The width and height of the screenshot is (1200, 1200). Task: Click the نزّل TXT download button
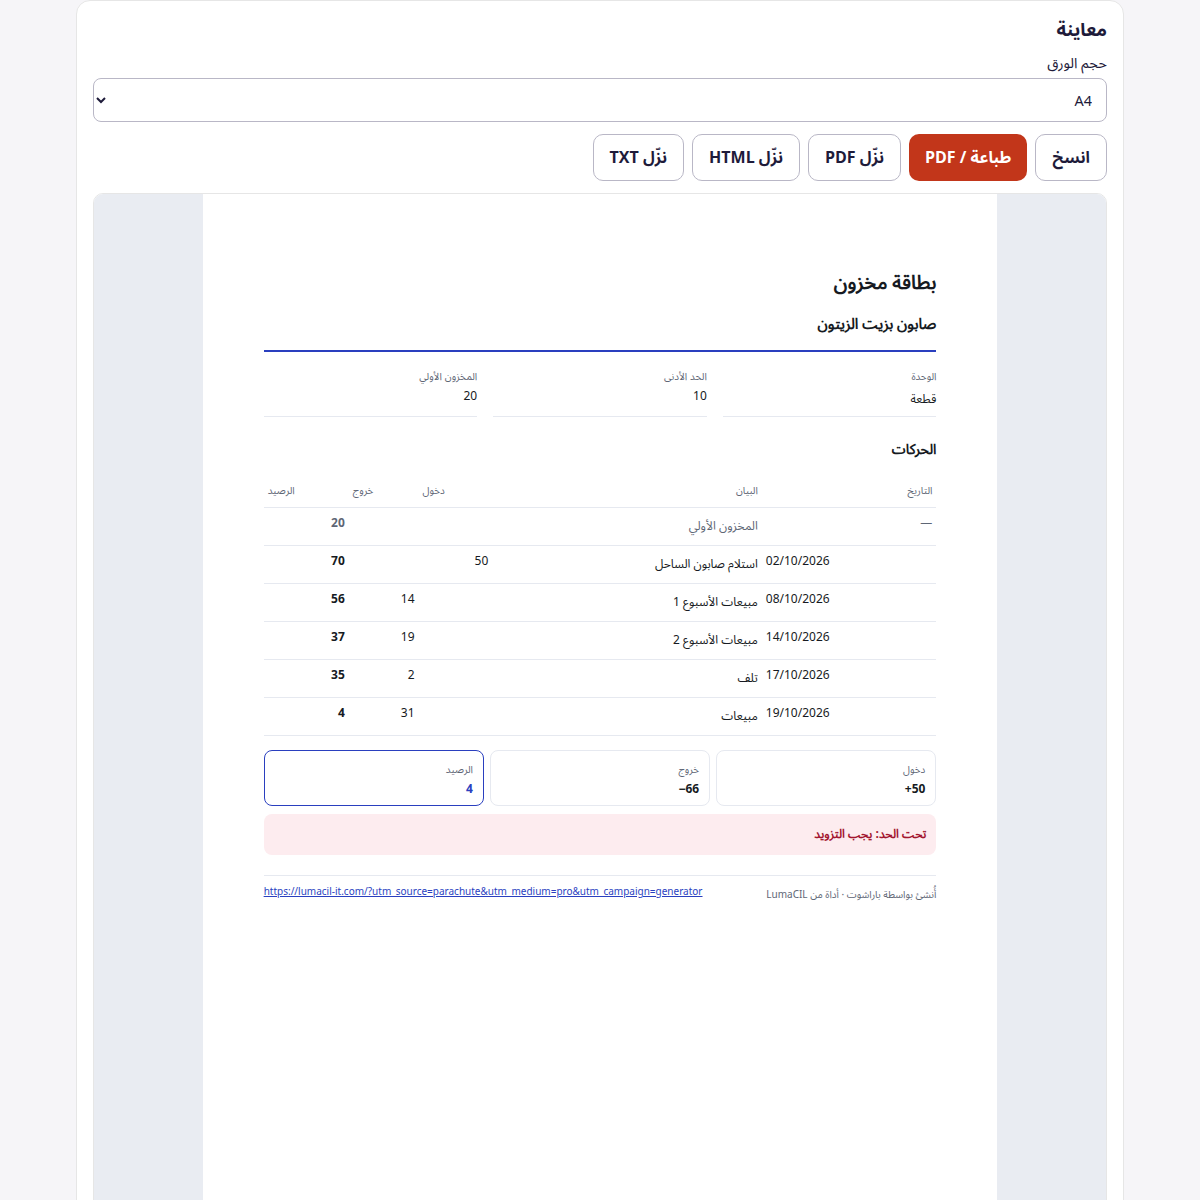pos(638,157)
